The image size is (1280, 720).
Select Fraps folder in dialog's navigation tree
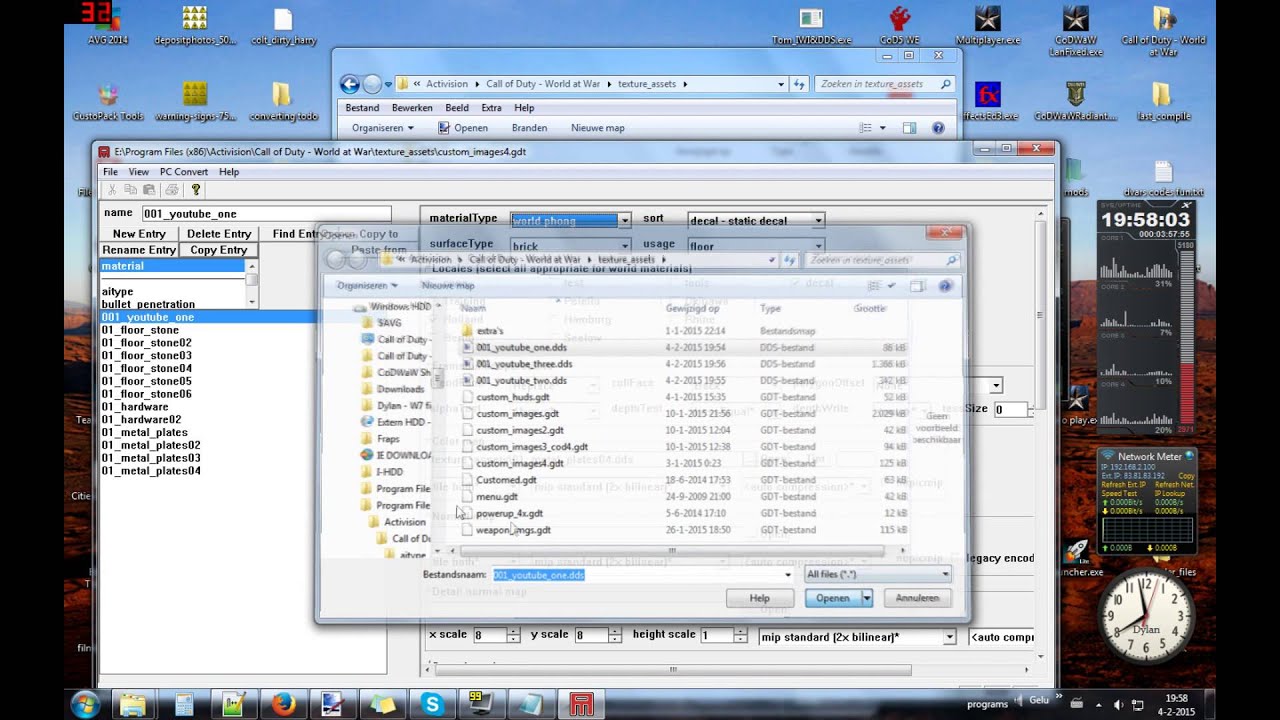pyautogui.click(x=389, y=439)
